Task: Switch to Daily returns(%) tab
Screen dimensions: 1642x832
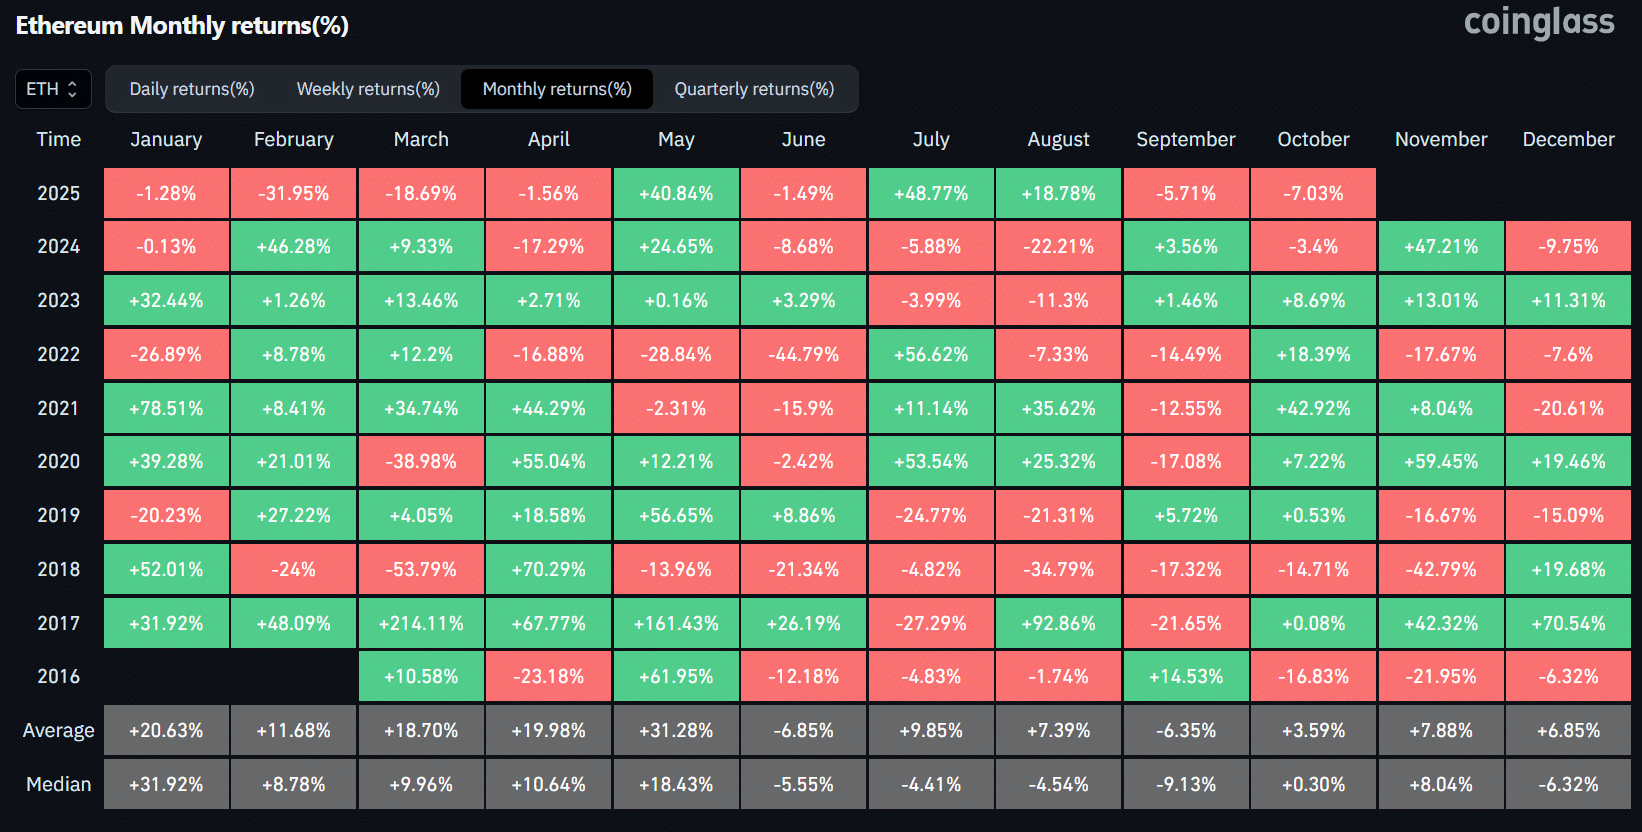Action: pos(192,89)
